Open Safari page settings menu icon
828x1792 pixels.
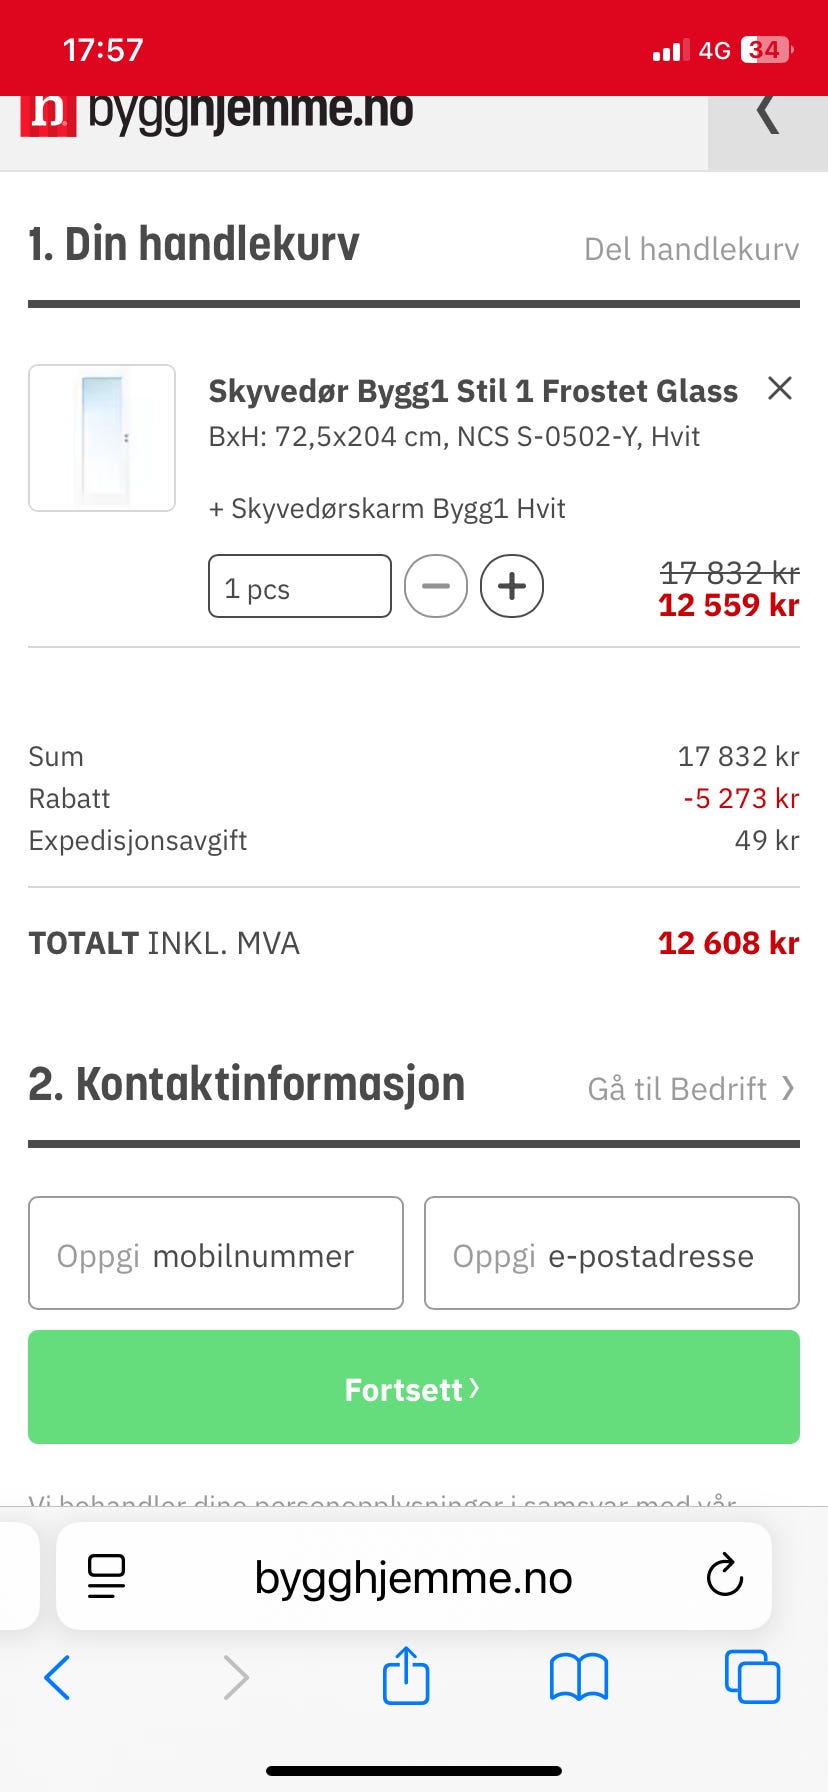coord(107,1577)
